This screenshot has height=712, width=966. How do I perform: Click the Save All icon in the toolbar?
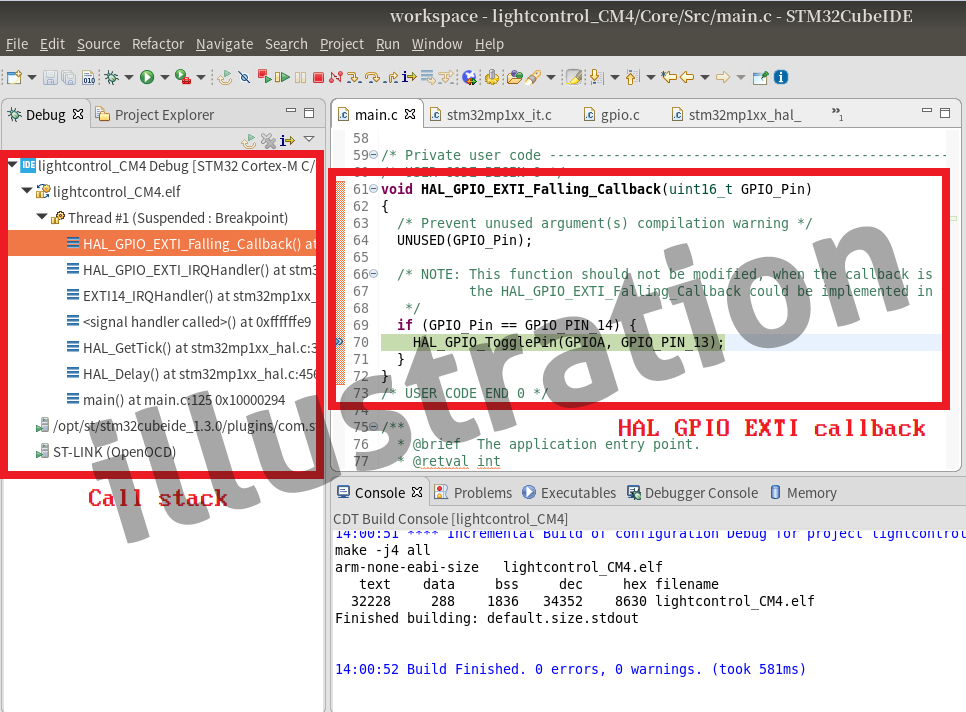68,77
